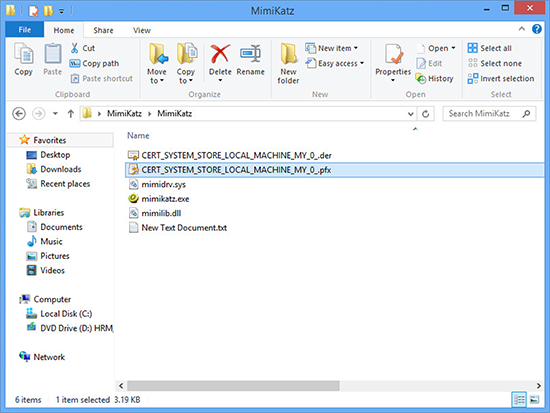Go up one folder level
The width and height of the screenshot is (550, 413).
tap(71, 114)
